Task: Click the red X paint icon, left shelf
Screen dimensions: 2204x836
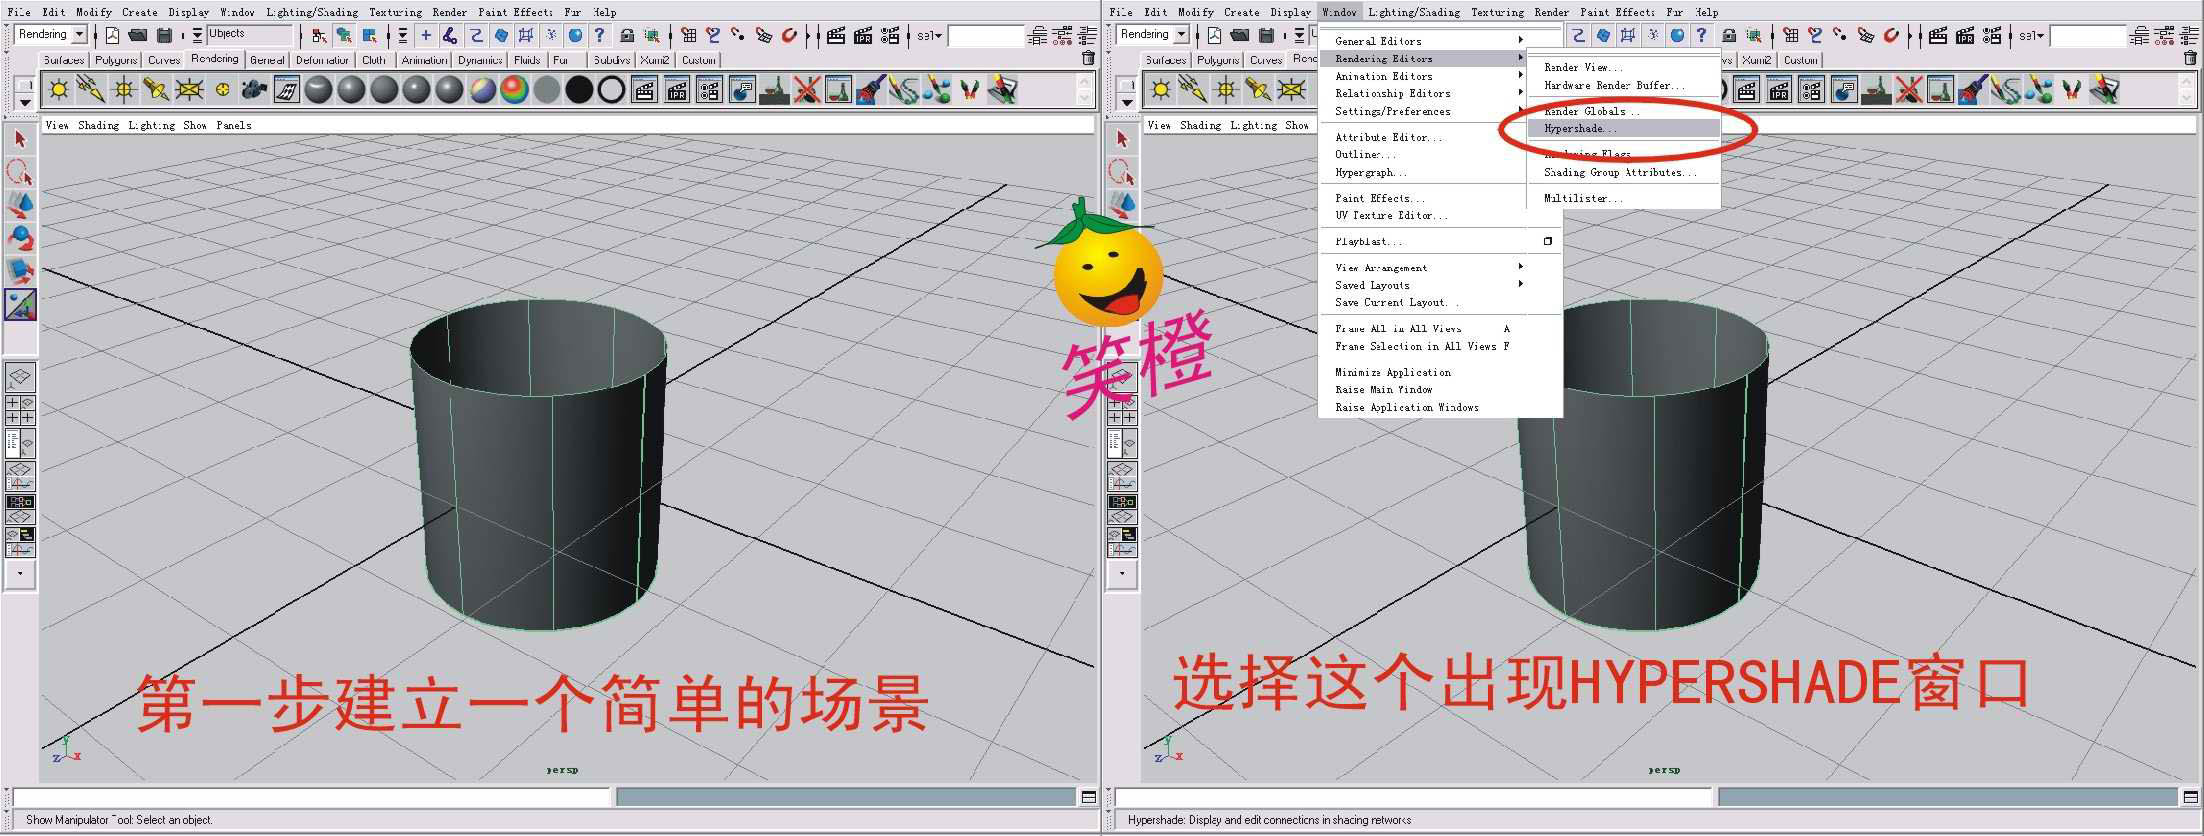Action: pyautogui.click(x=807, y=91)
